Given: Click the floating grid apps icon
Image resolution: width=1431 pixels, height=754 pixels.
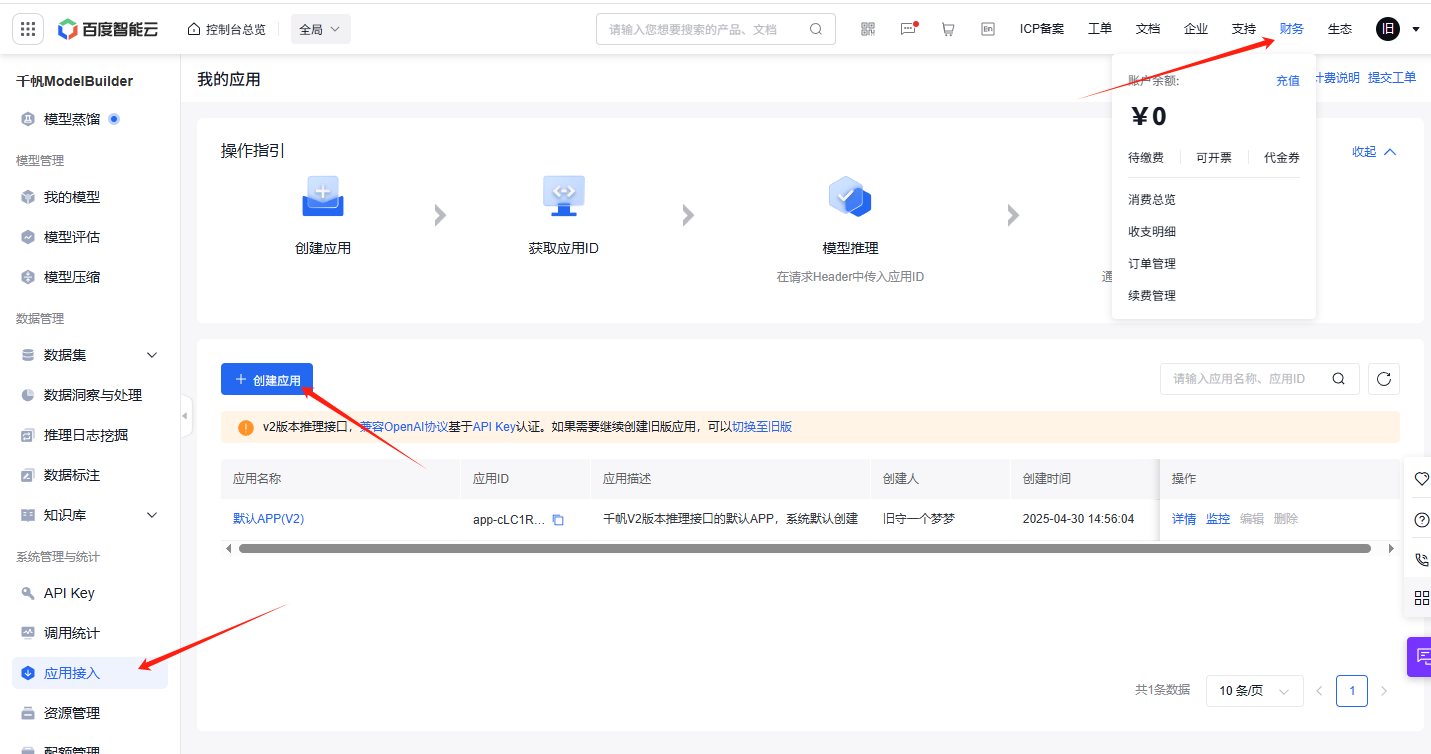Looking at the screenshot, I should (1421, 598).
